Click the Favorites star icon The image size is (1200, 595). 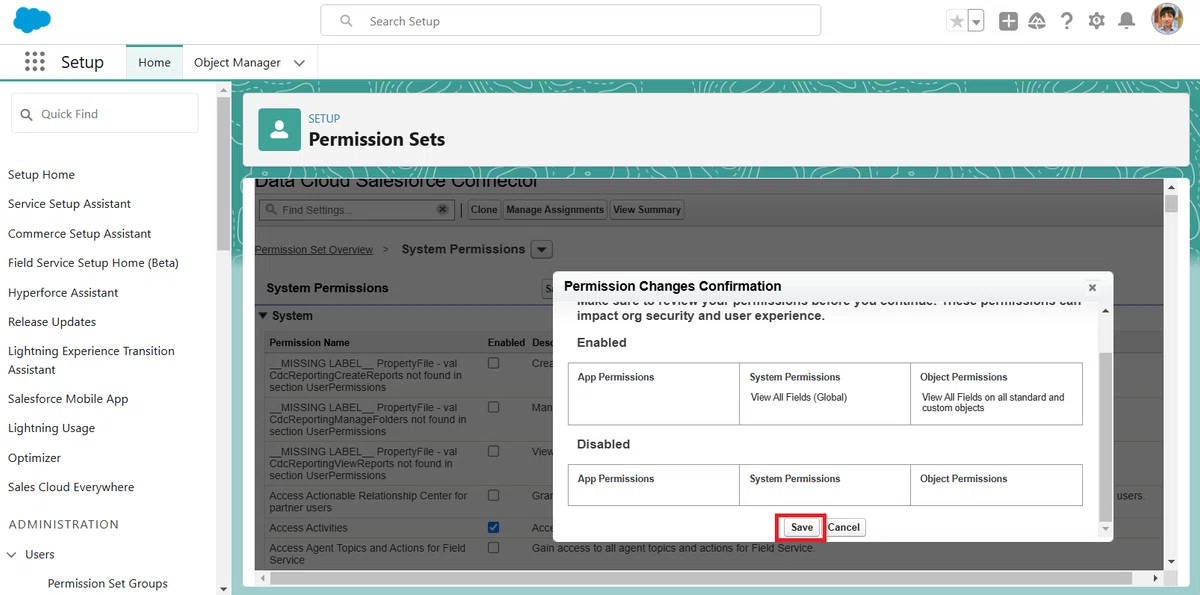click(957, 21)
